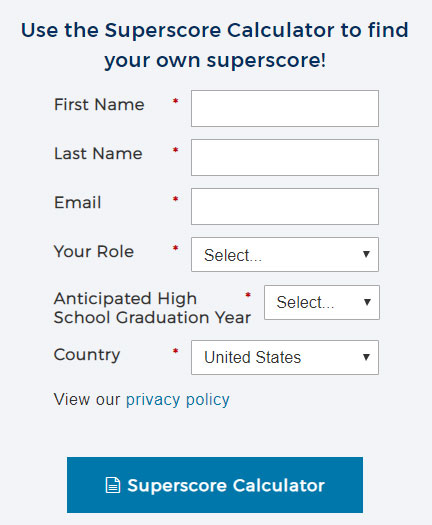Focus the Email text box
Viewport: 432px width, 525px height.
coord(285,206)
